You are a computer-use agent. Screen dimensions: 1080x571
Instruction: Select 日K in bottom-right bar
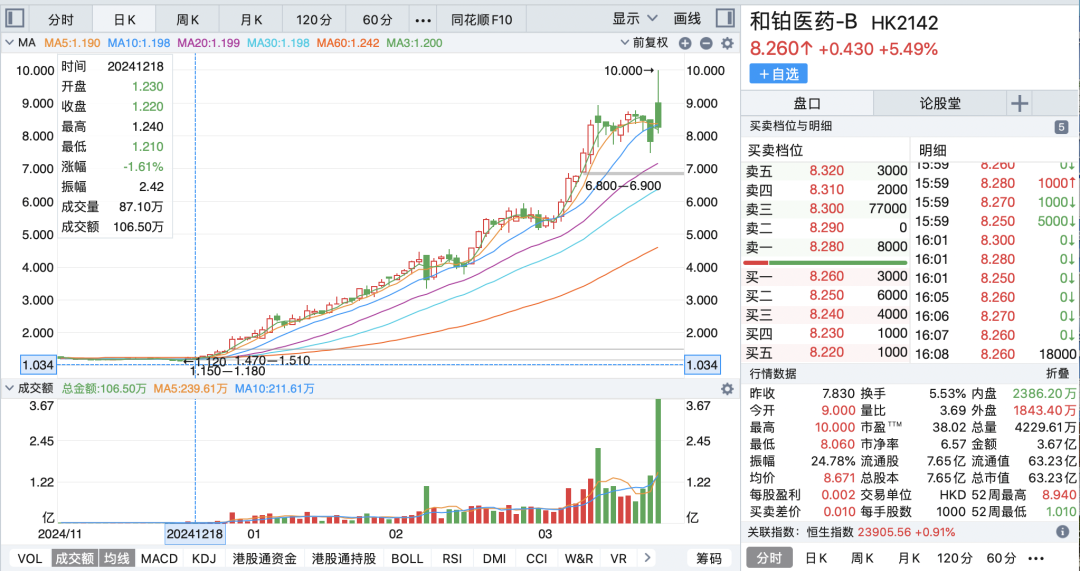tap(816, 558)
